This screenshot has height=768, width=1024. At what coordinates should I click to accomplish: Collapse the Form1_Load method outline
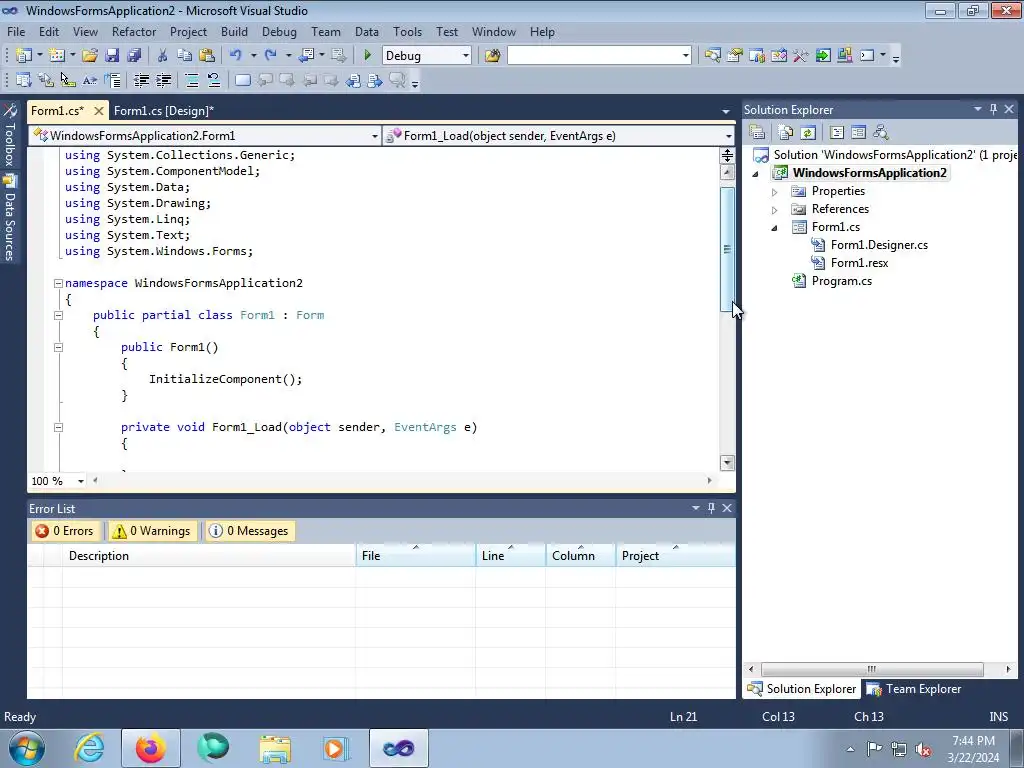(x=58, y=427)
